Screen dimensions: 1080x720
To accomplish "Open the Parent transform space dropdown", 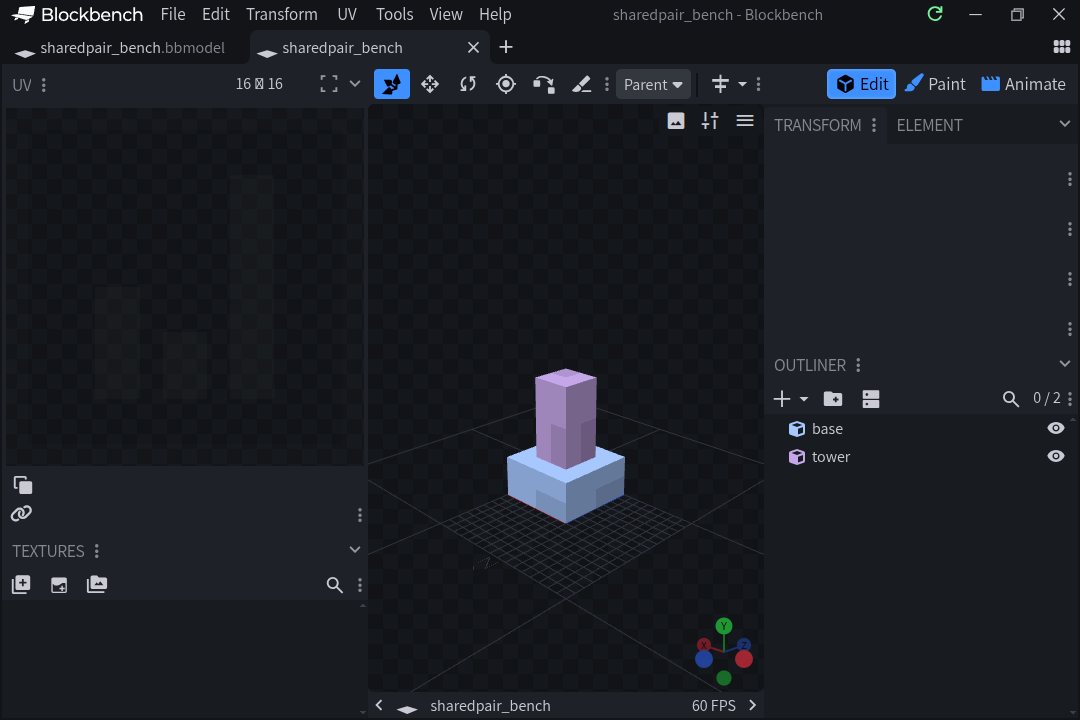I will tap(653, 84).
